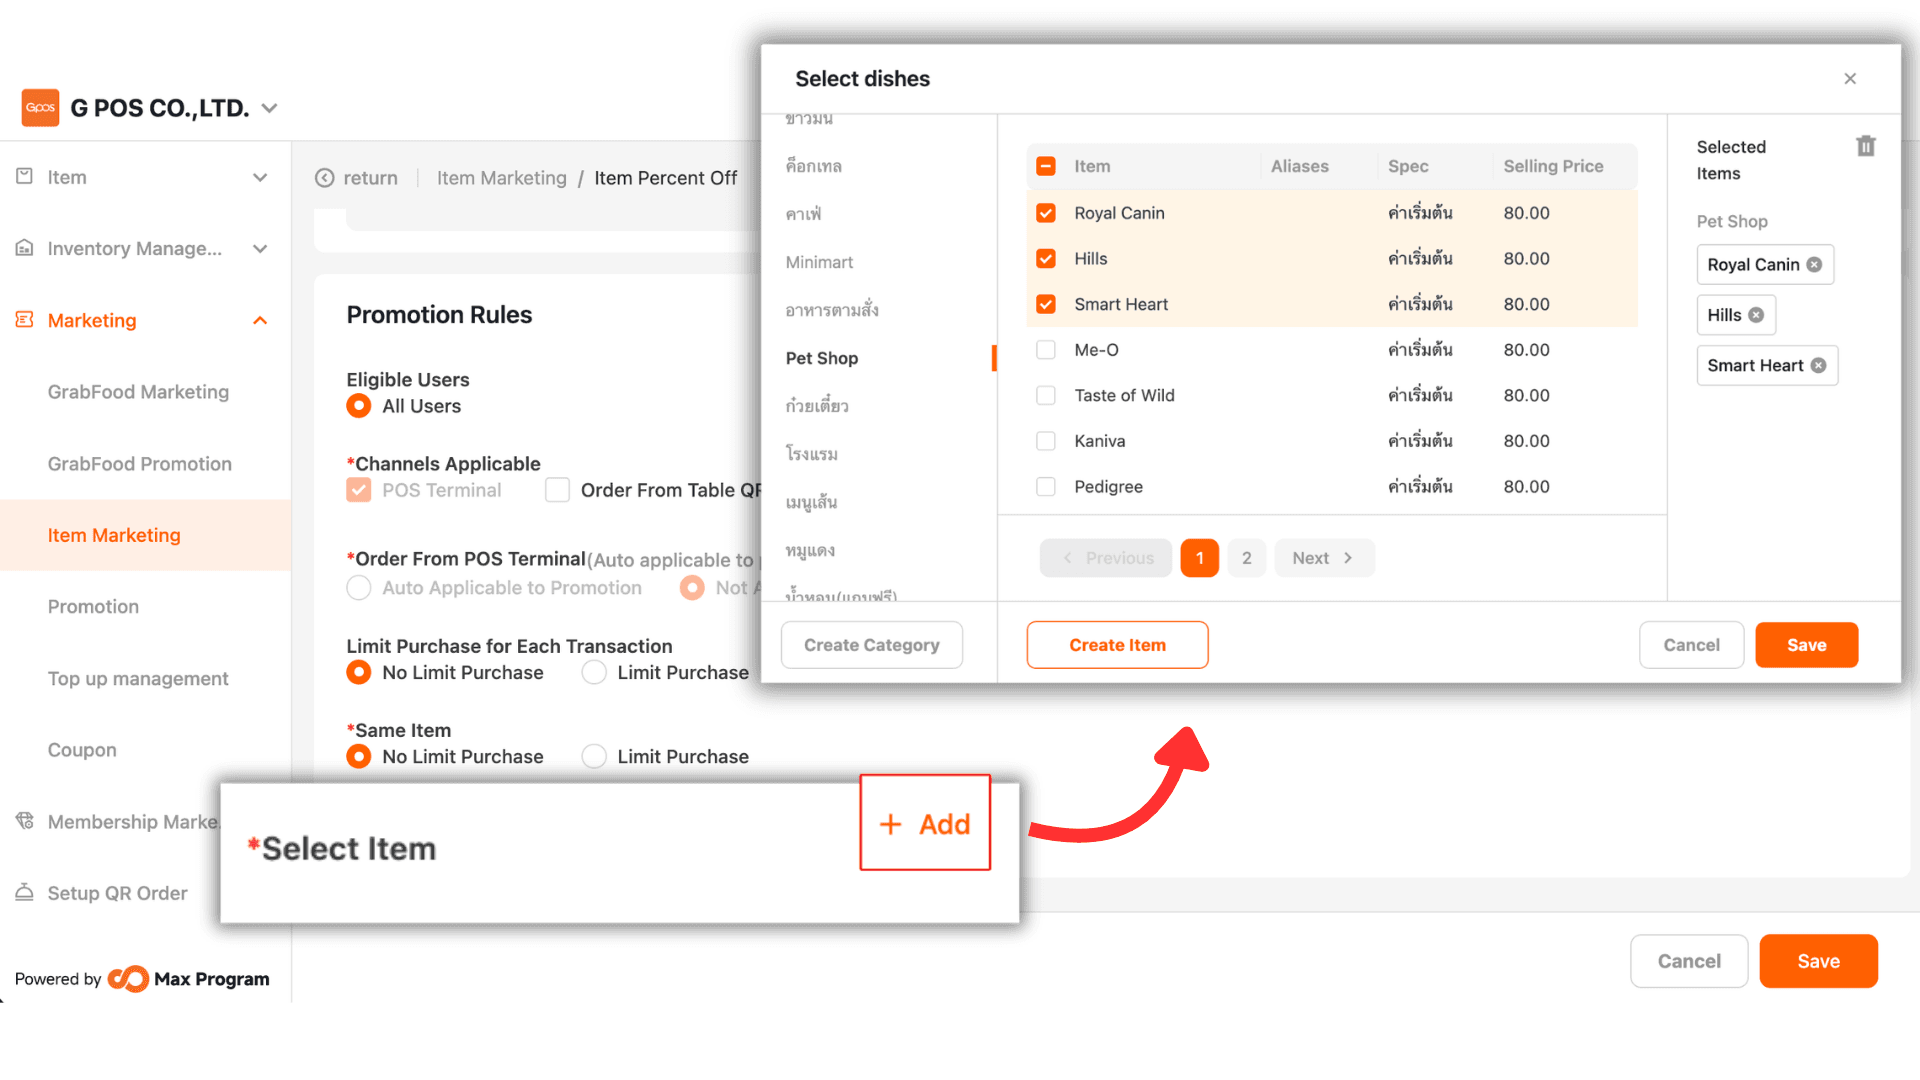This screenshot has height=1080, width=1920.
Task: Save the selected dishes in dialog
Action: click(1806, 645)
